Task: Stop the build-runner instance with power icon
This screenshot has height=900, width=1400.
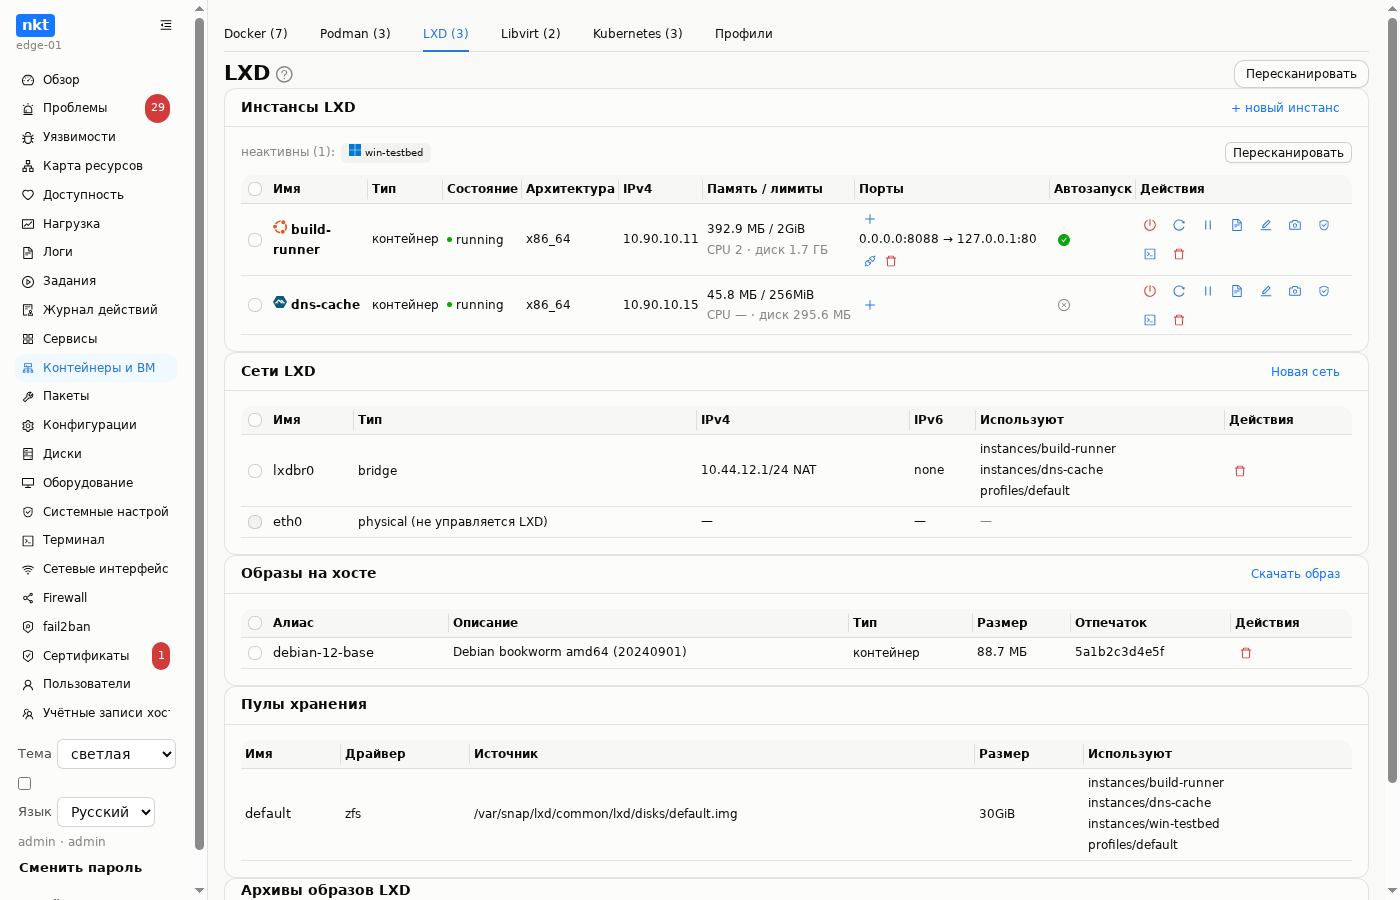Action: point(1150,225)
